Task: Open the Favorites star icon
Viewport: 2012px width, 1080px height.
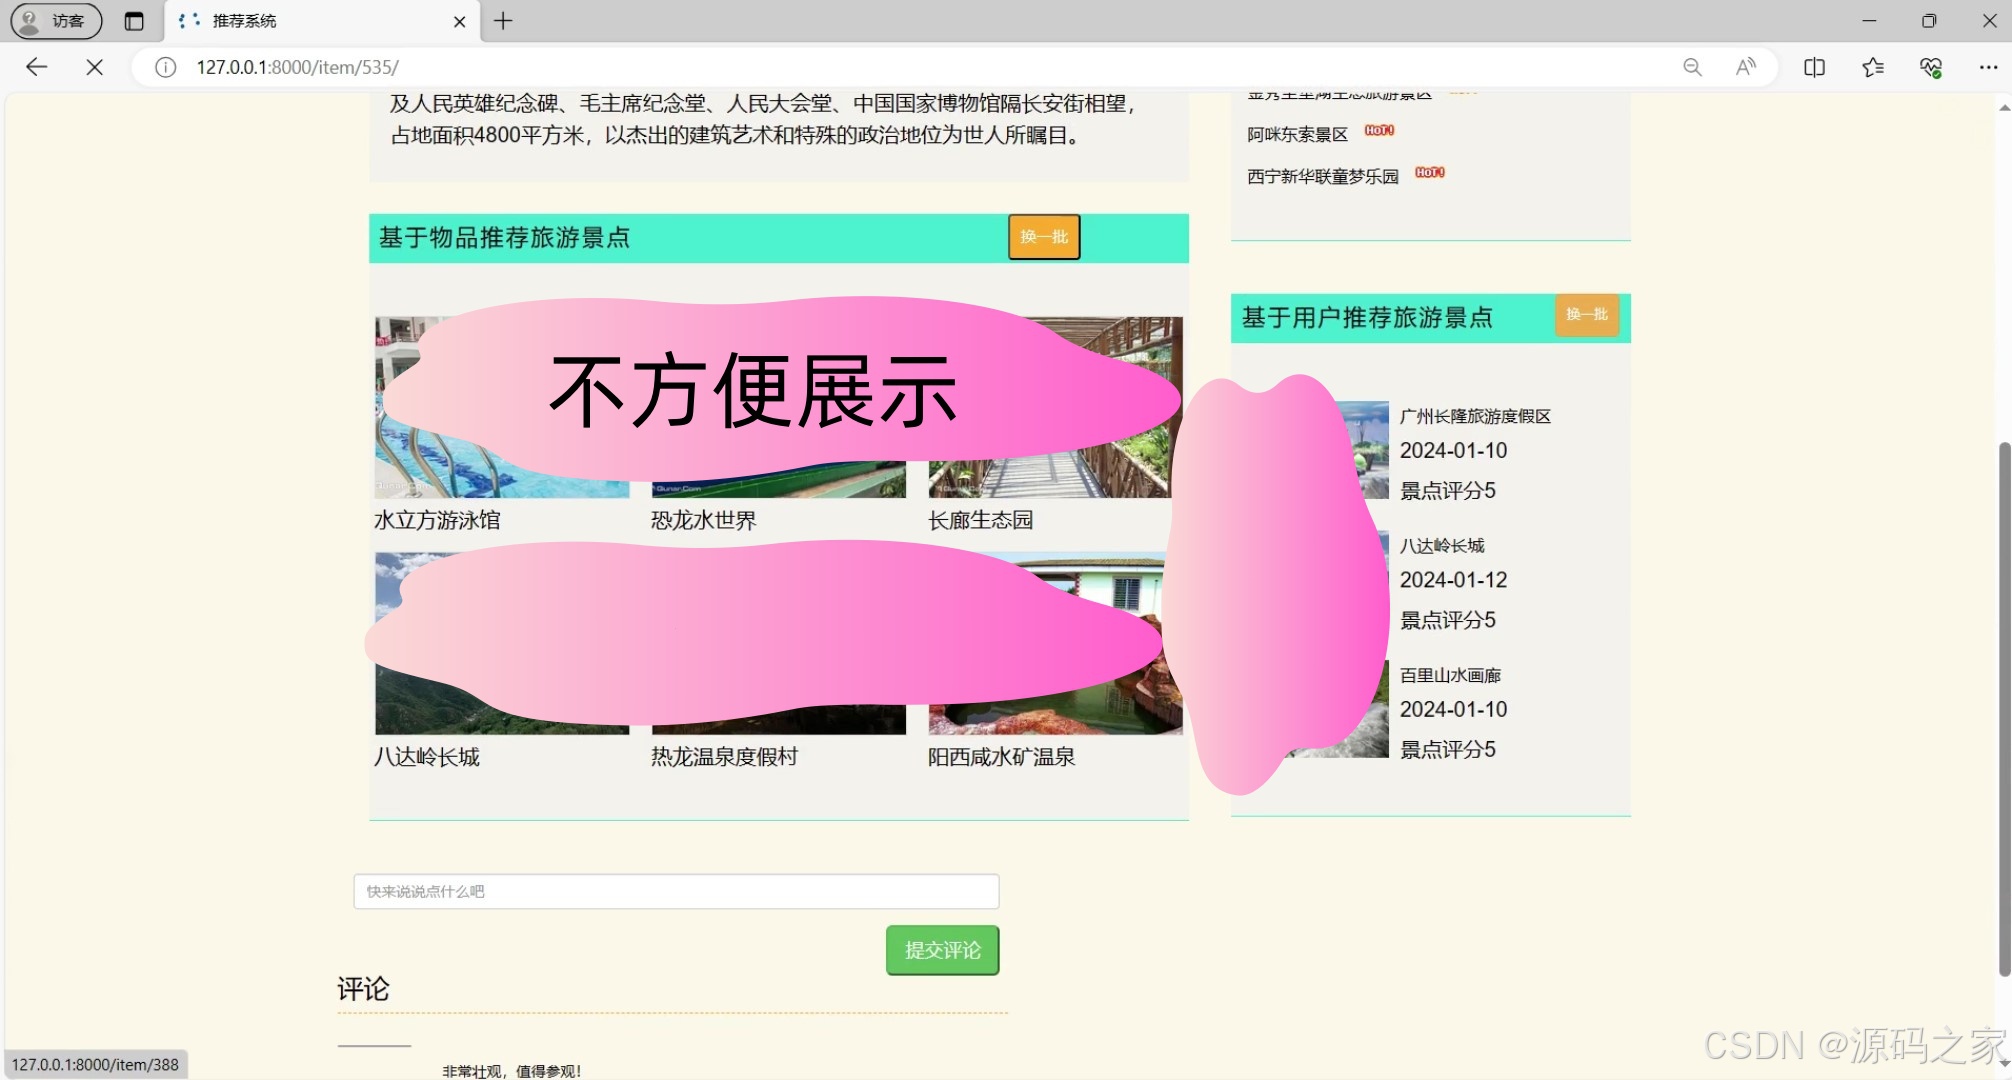Action: (x=1872, y=67)
